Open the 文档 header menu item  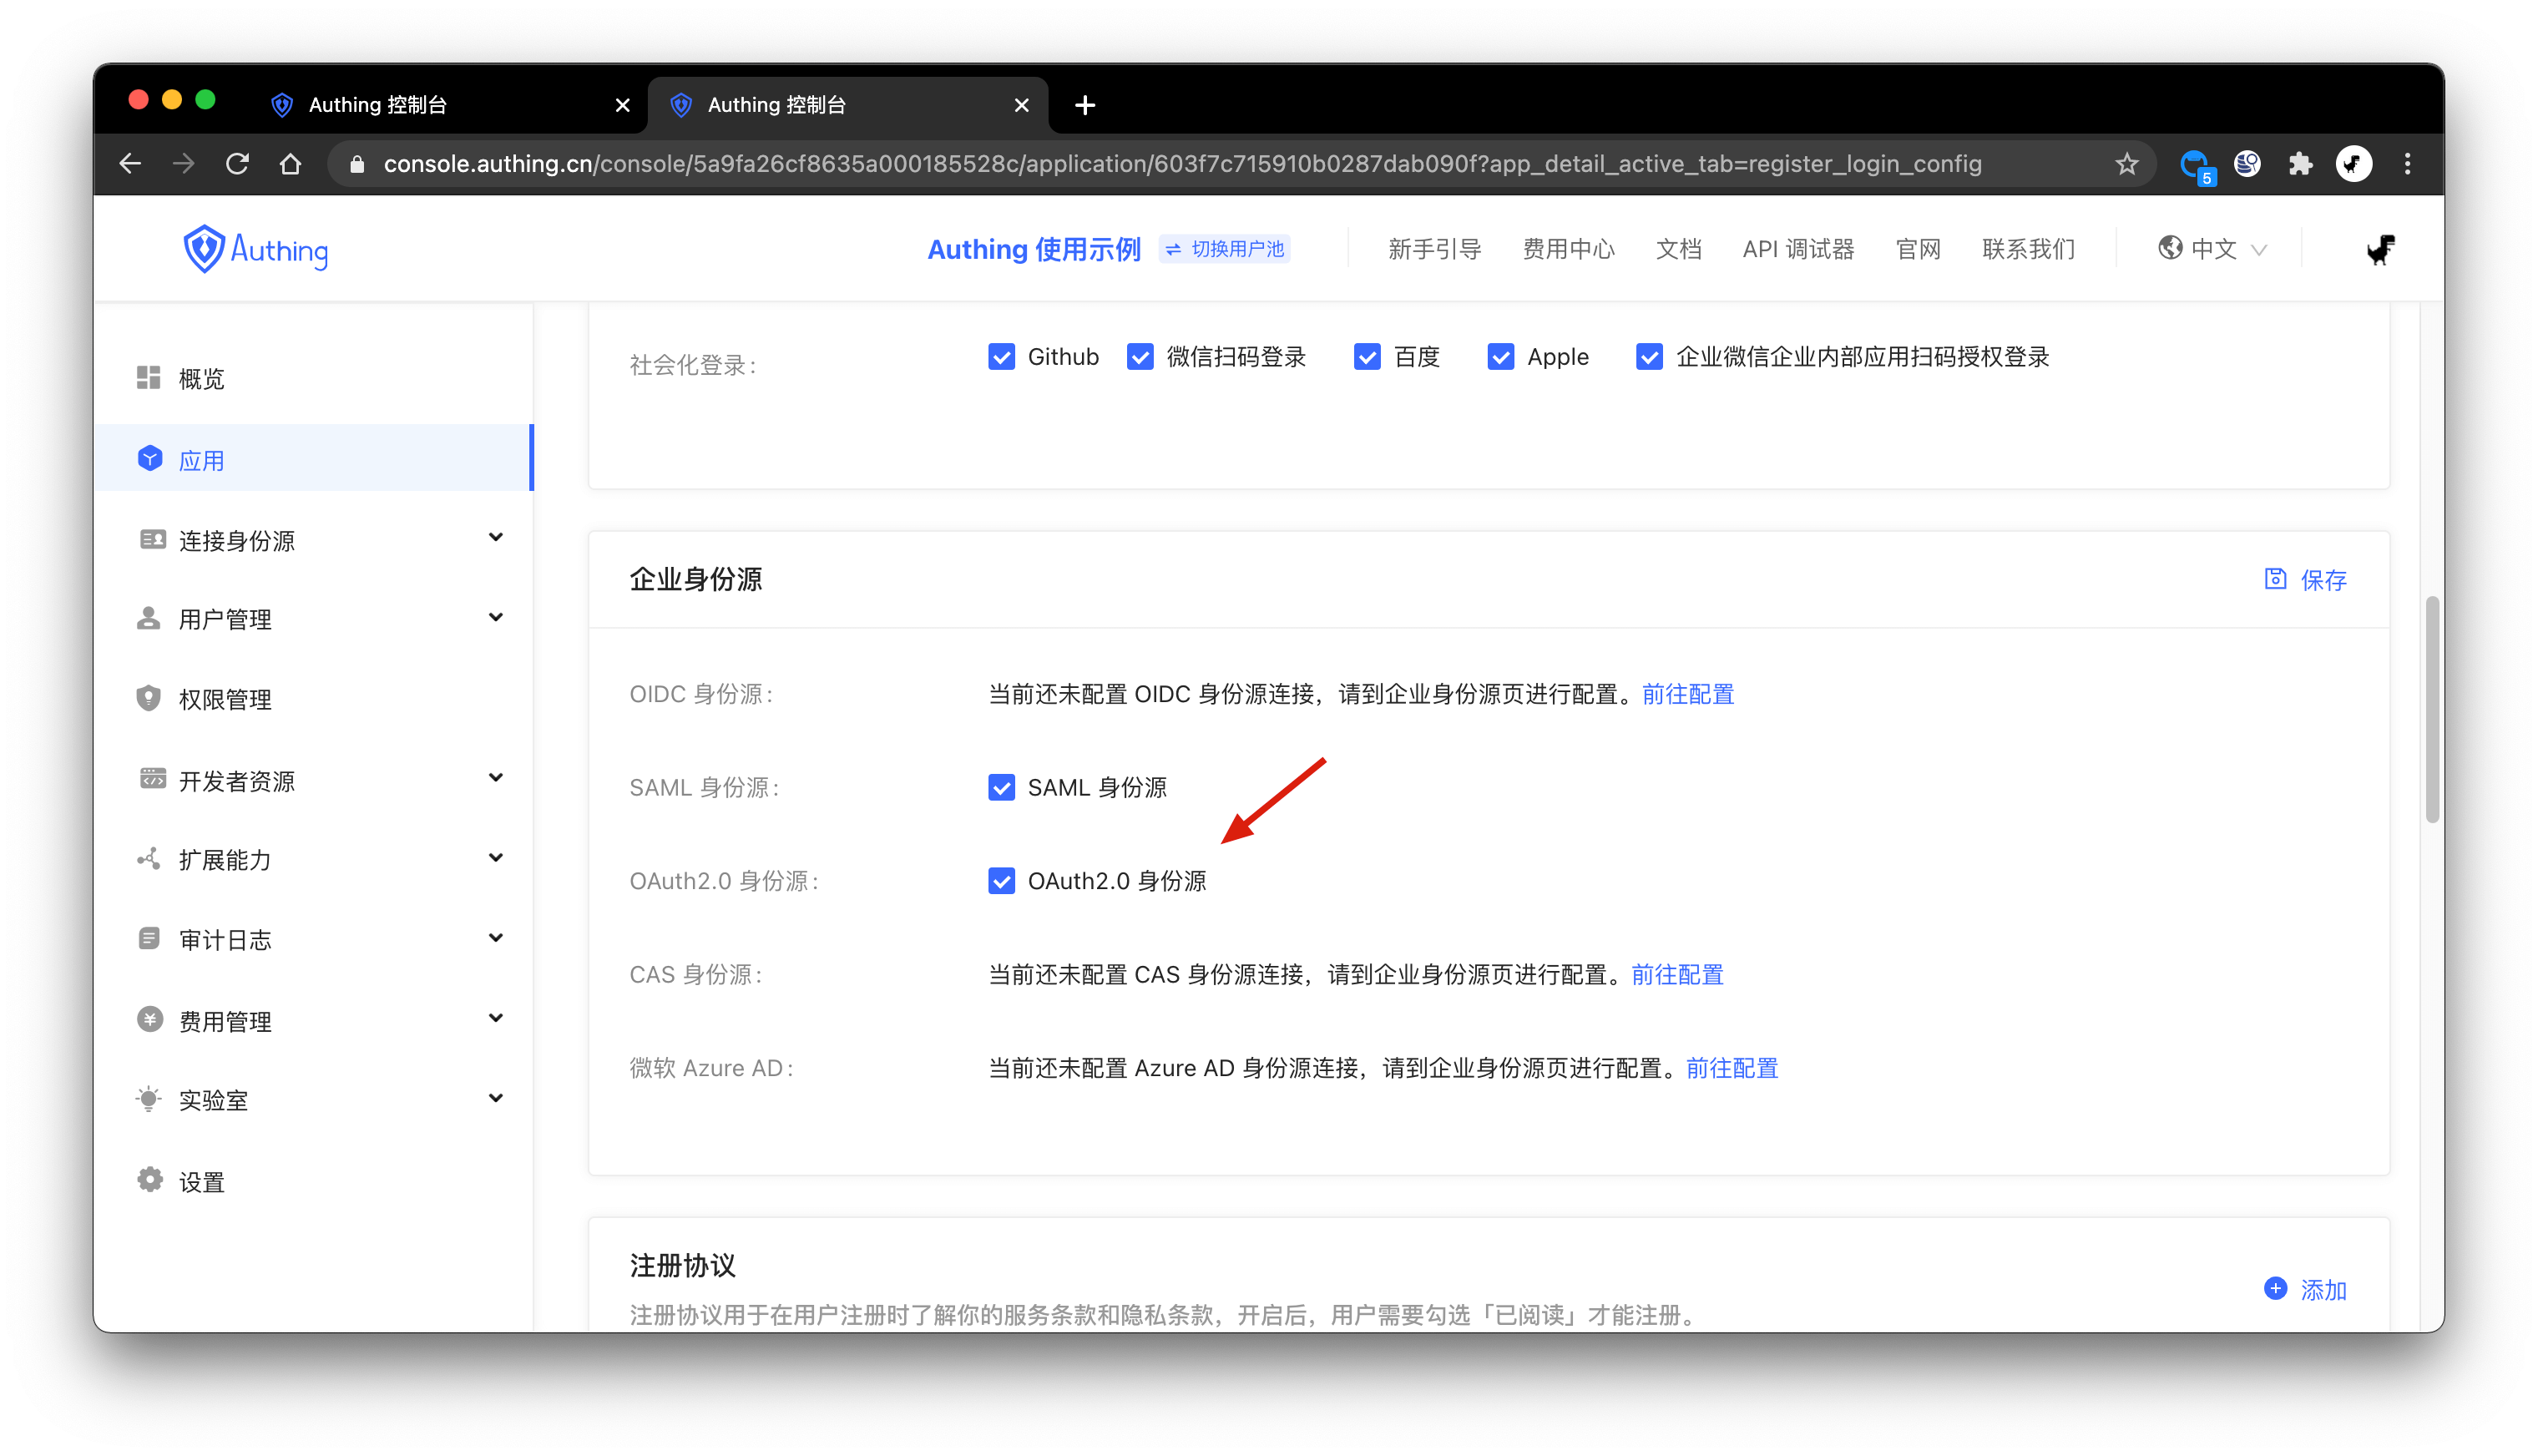point(1677,249)
